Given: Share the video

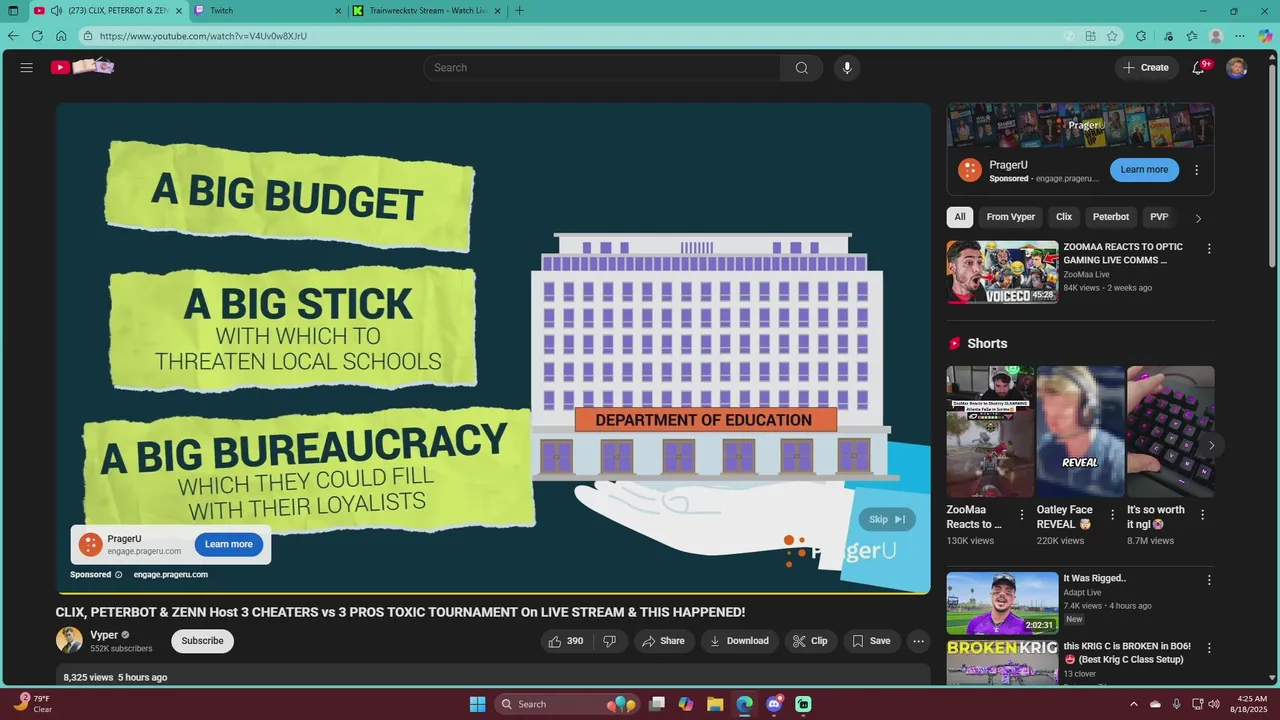Looking at the screenshot, I should (664, 641).
